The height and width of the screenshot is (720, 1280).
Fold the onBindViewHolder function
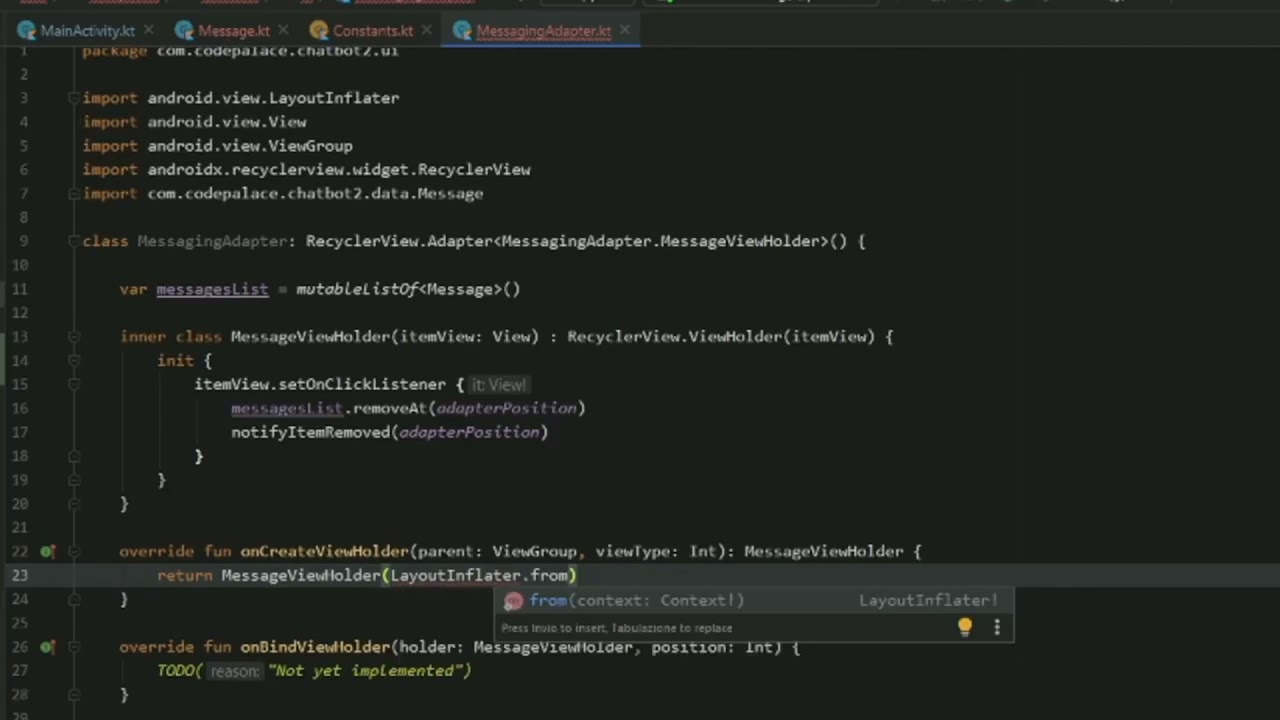pyautogui.click(x=74, y=647)
